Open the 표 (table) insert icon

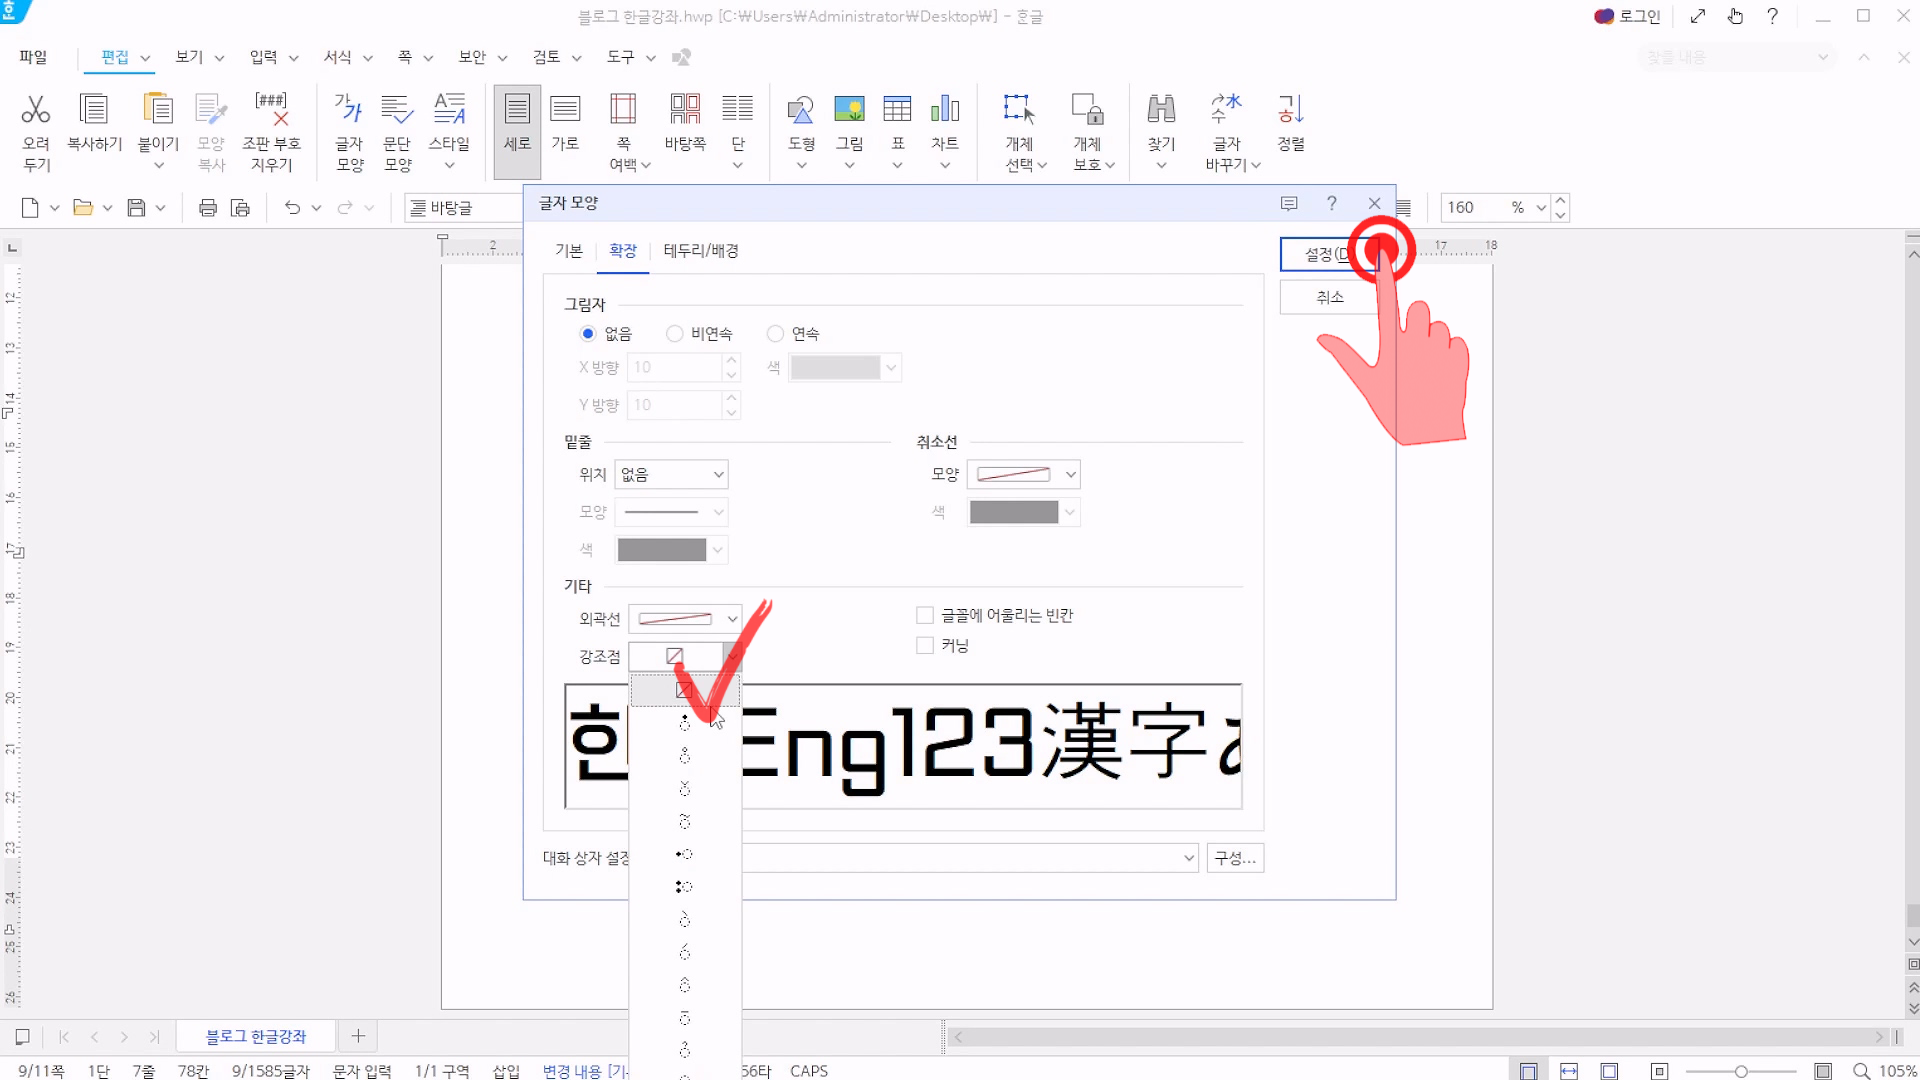[x=897, y=109]
